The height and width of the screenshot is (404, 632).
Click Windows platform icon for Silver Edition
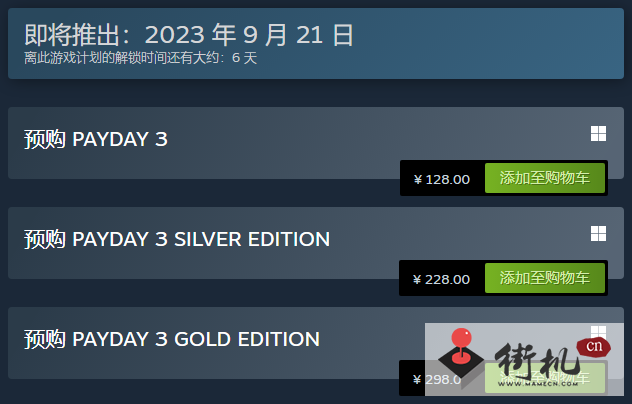pos(598,234)
